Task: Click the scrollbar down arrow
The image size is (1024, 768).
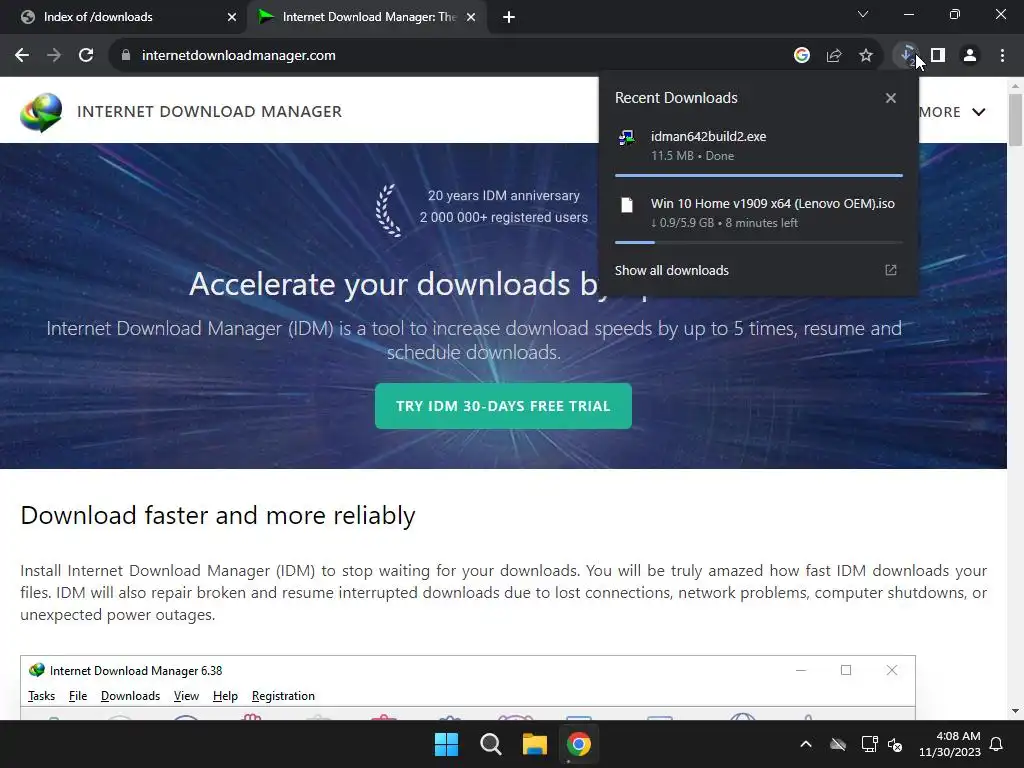Action: click(1015, 711)
